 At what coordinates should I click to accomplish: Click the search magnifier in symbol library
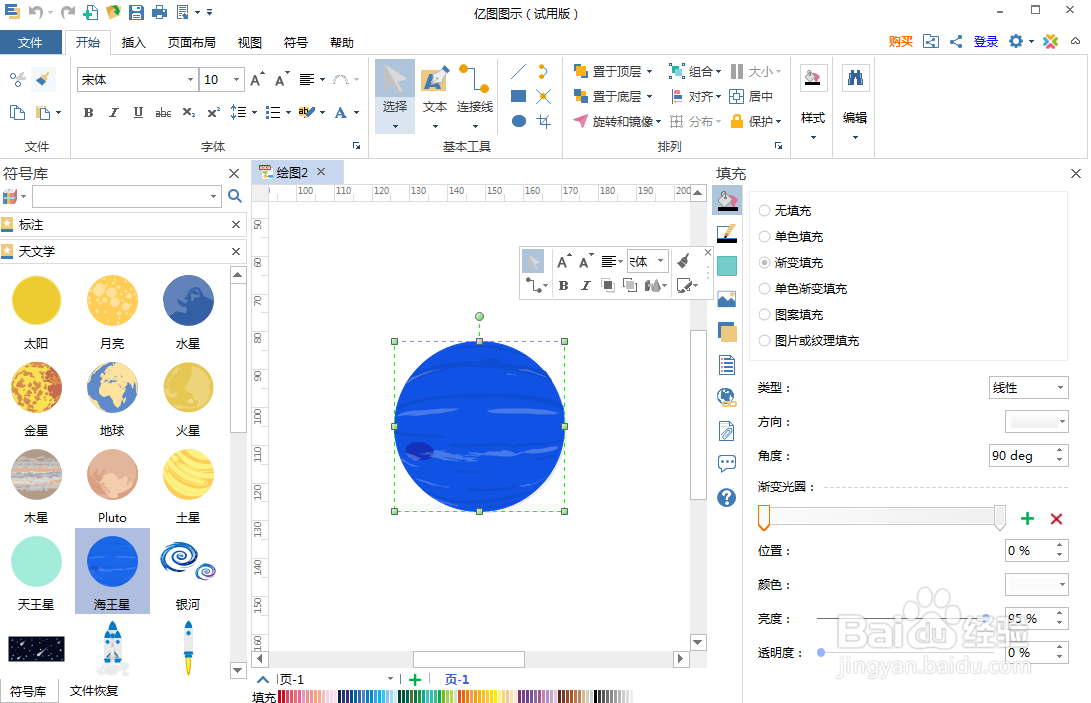pyautogui.click(x=235, y=197)
